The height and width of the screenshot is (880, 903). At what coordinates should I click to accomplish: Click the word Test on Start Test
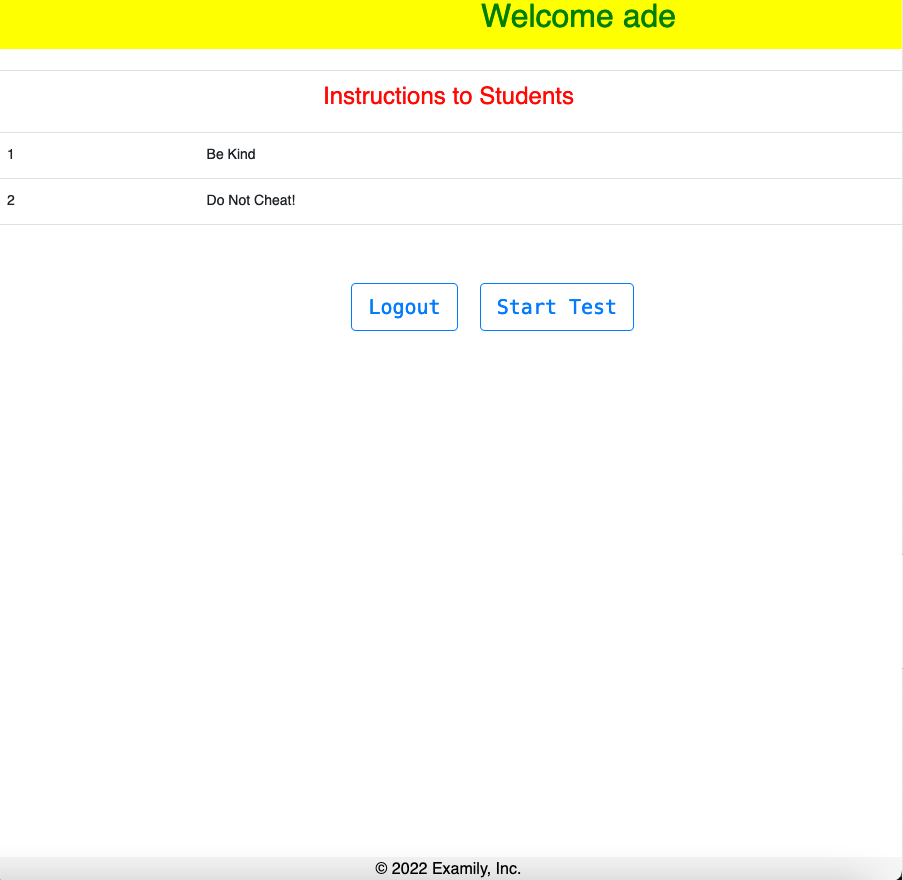click(593, 307)
